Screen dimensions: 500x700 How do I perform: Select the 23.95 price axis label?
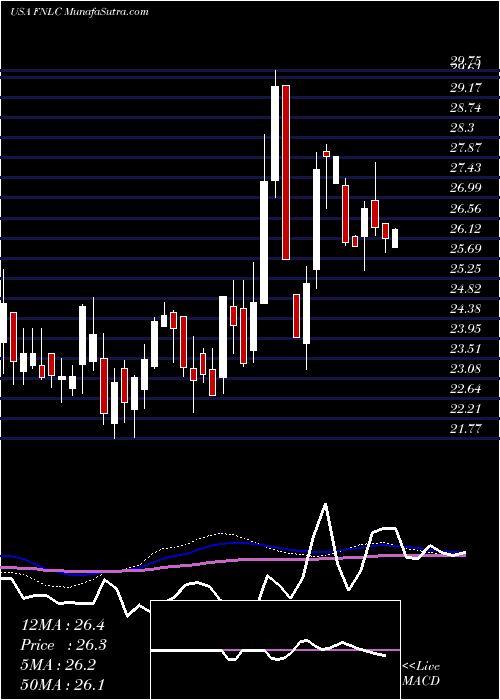coord(465,329)
